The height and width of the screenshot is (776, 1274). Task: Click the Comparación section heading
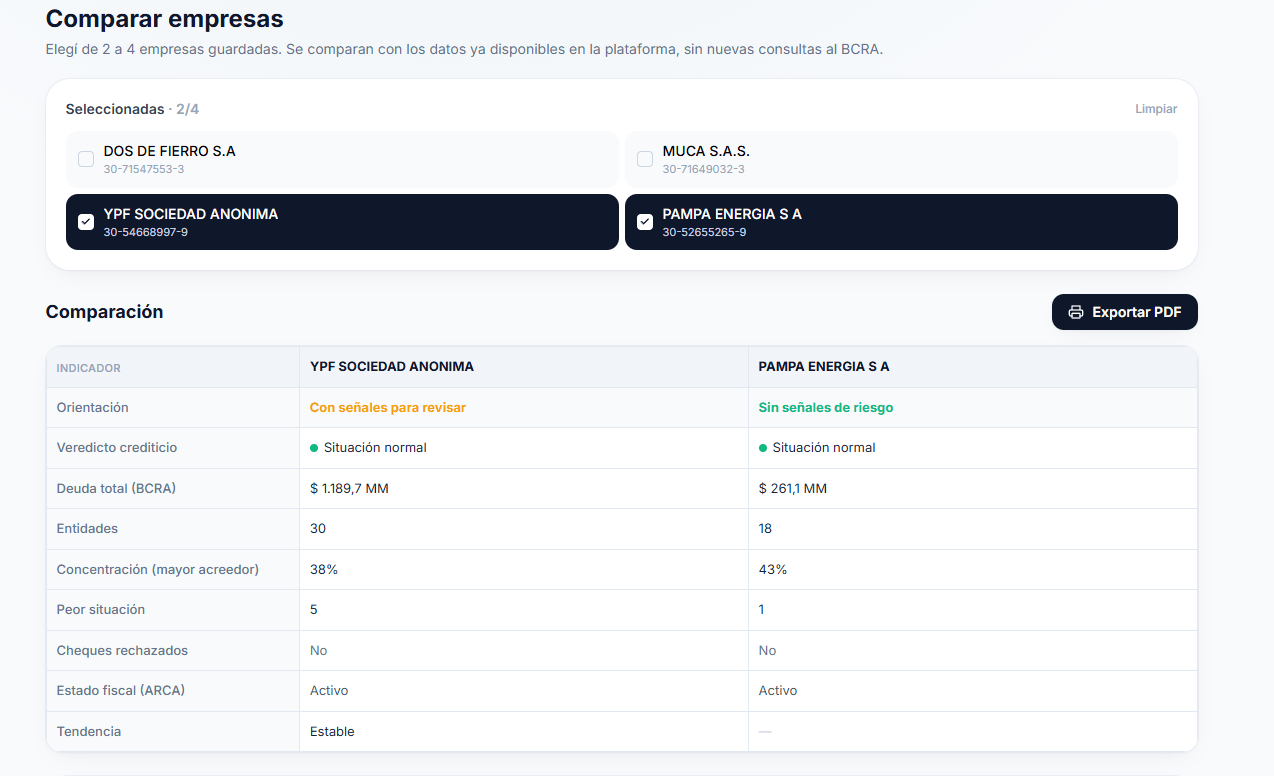105,312
